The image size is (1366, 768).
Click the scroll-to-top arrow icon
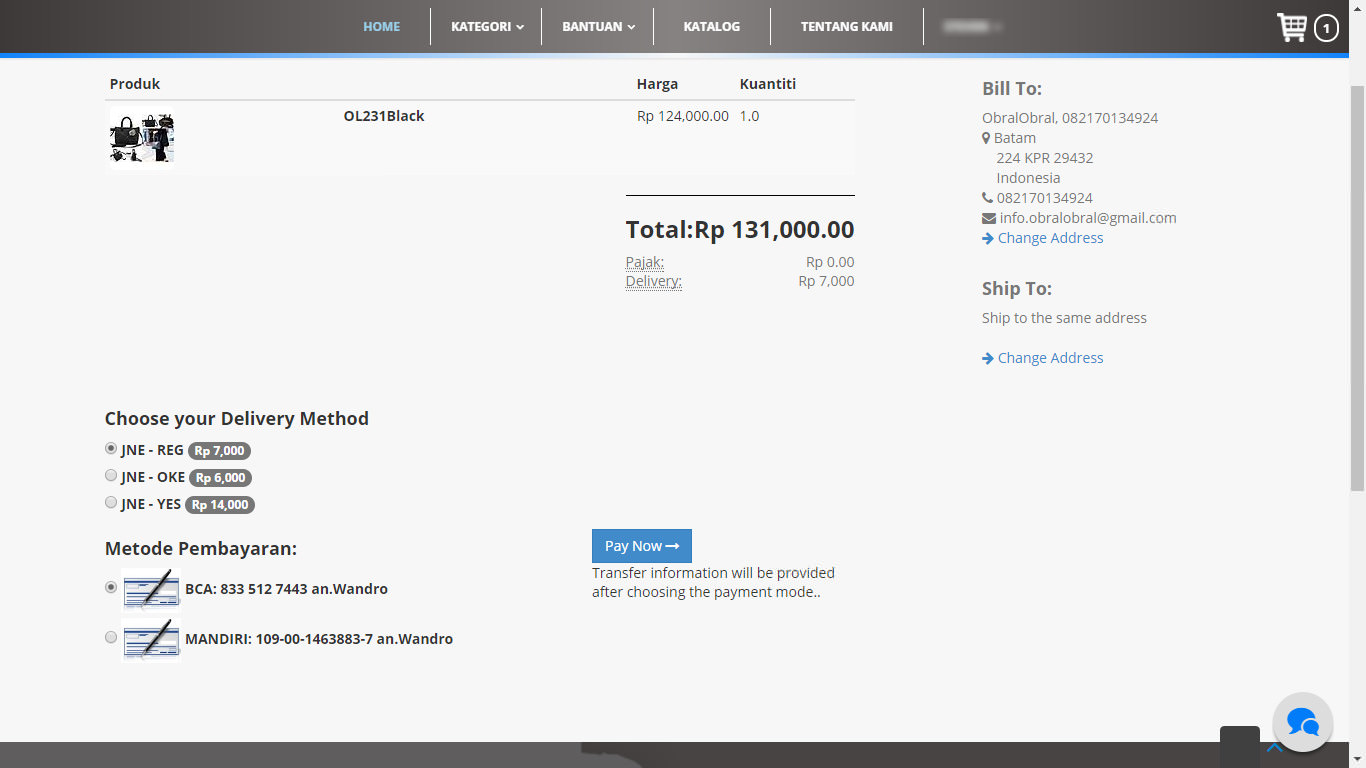[1275, 747]
